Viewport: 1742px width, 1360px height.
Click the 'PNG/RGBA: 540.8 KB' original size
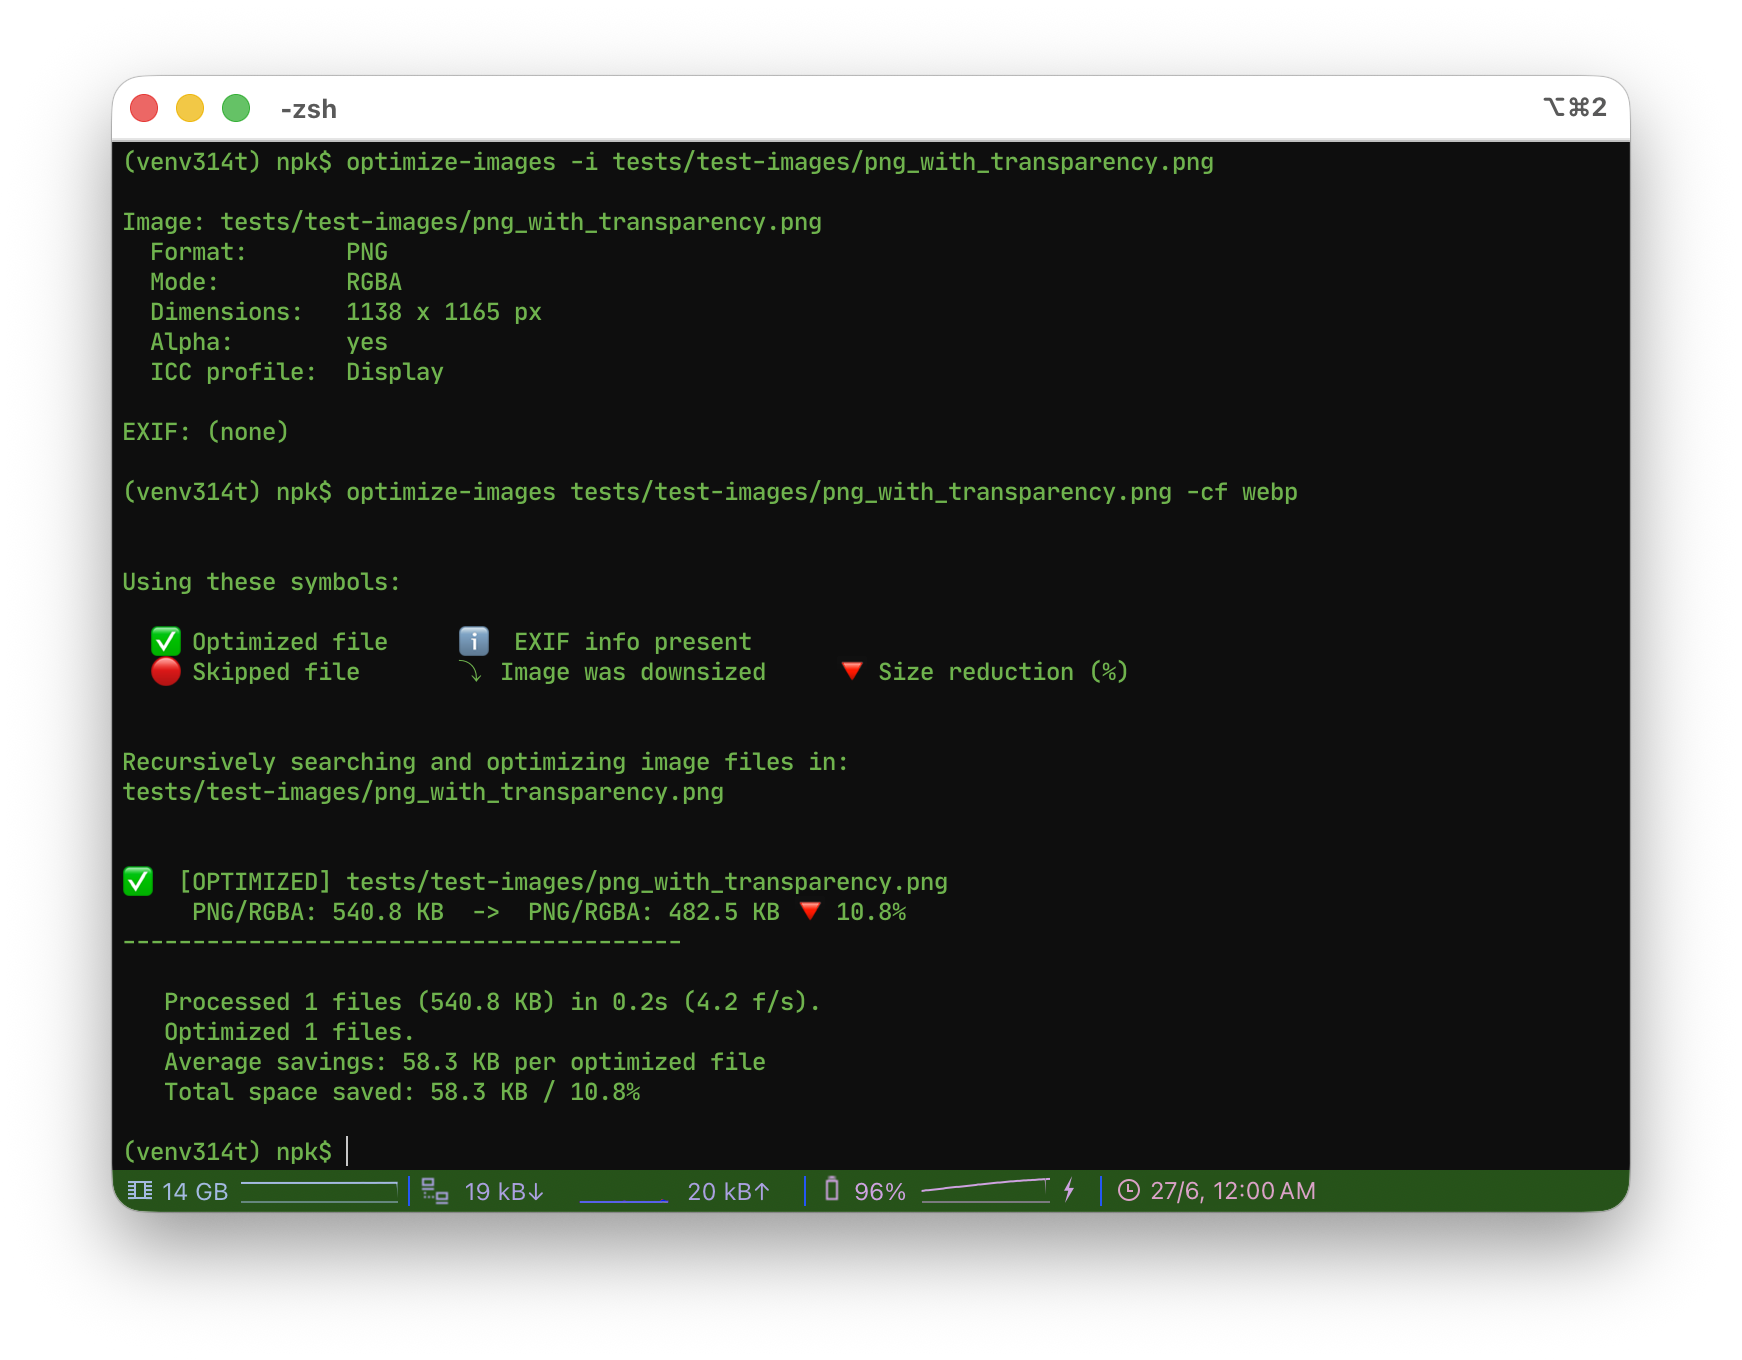tap(318, 912)
